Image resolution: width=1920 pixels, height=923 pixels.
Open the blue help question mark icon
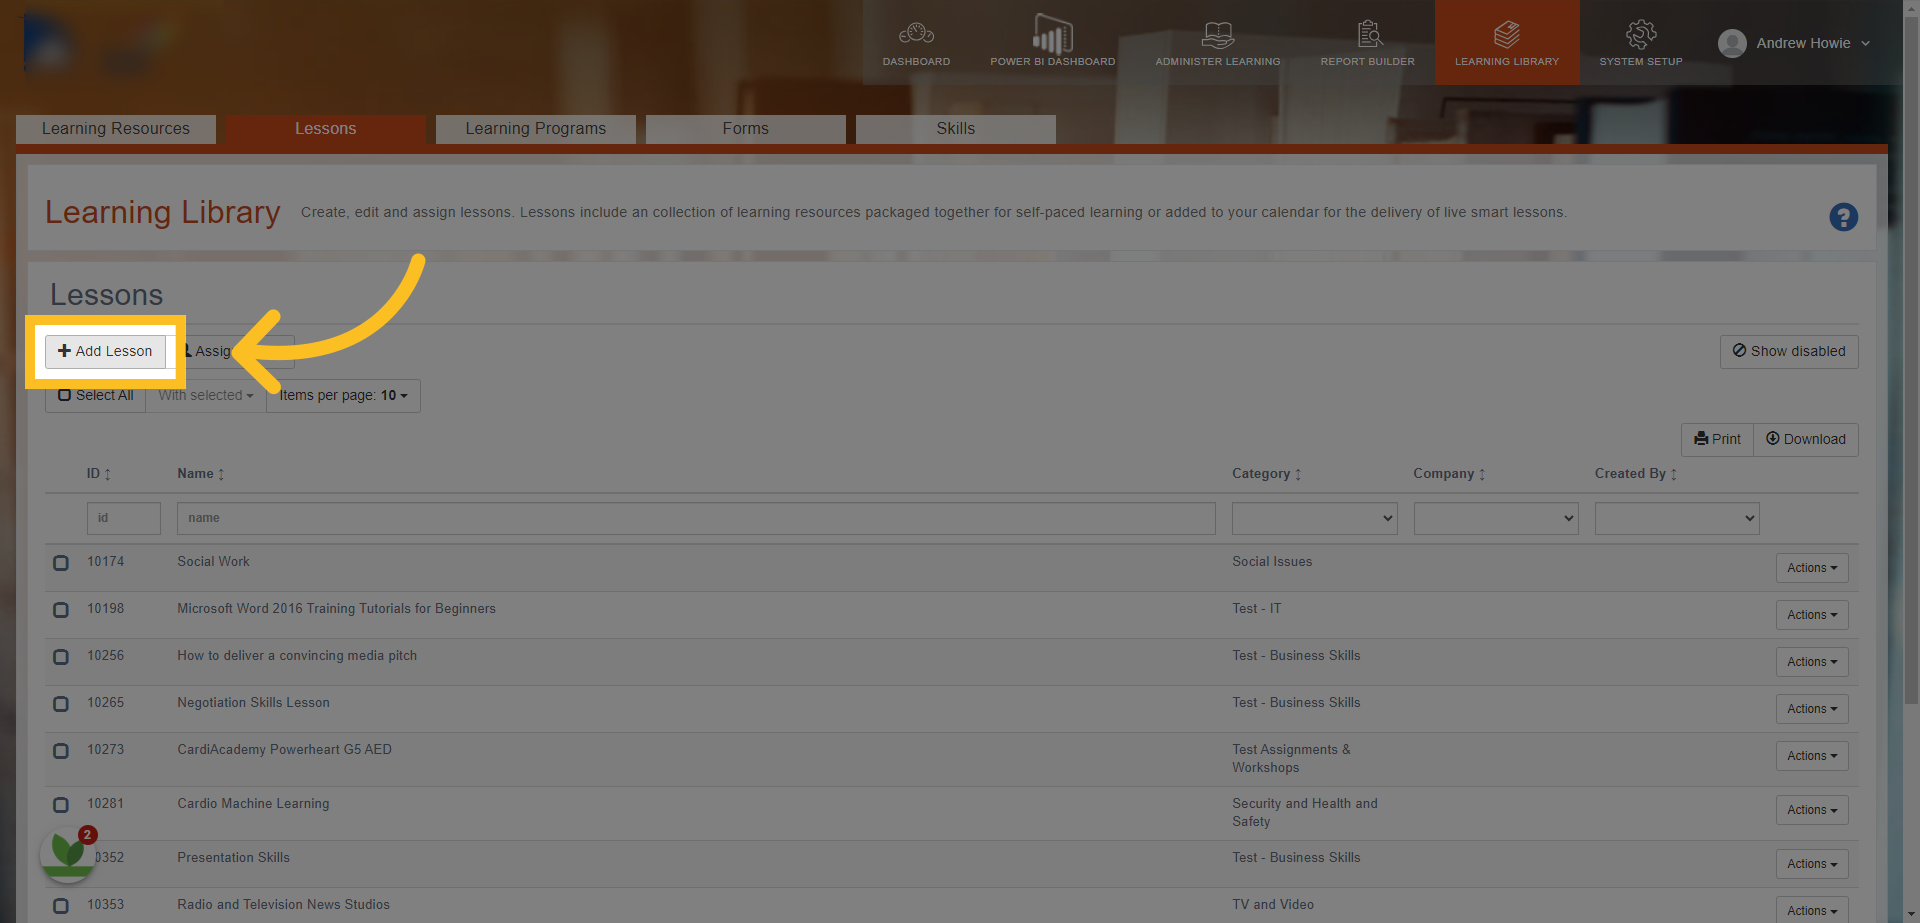[x=1843, y=217]
